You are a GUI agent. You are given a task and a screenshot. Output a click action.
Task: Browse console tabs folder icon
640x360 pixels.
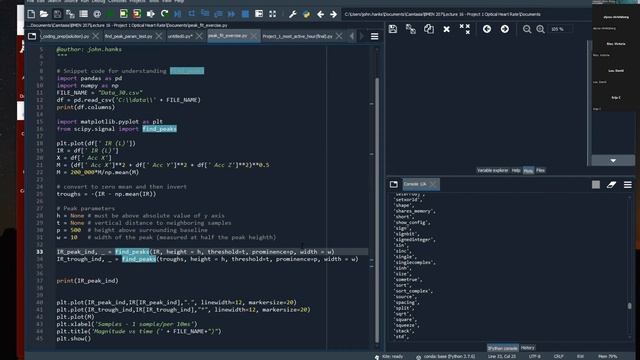393,184
